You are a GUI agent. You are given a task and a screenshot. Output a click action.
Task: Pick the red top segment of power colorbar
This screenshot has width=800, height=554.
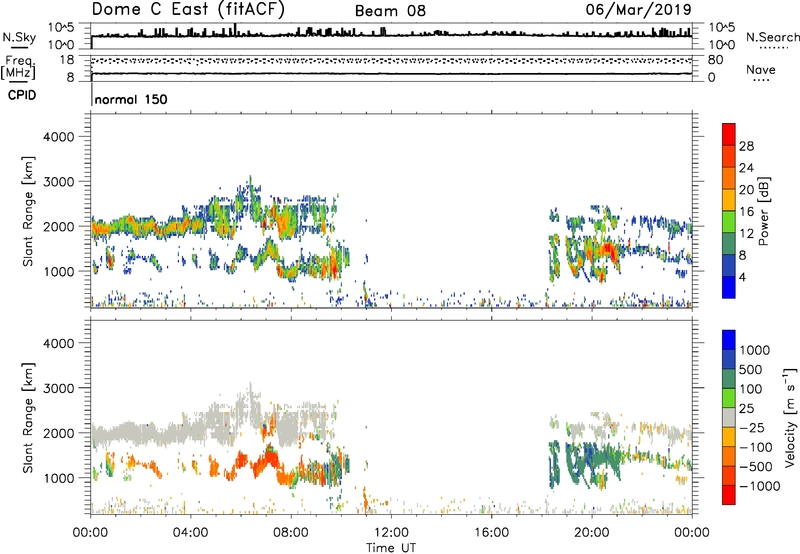(729, 134)
